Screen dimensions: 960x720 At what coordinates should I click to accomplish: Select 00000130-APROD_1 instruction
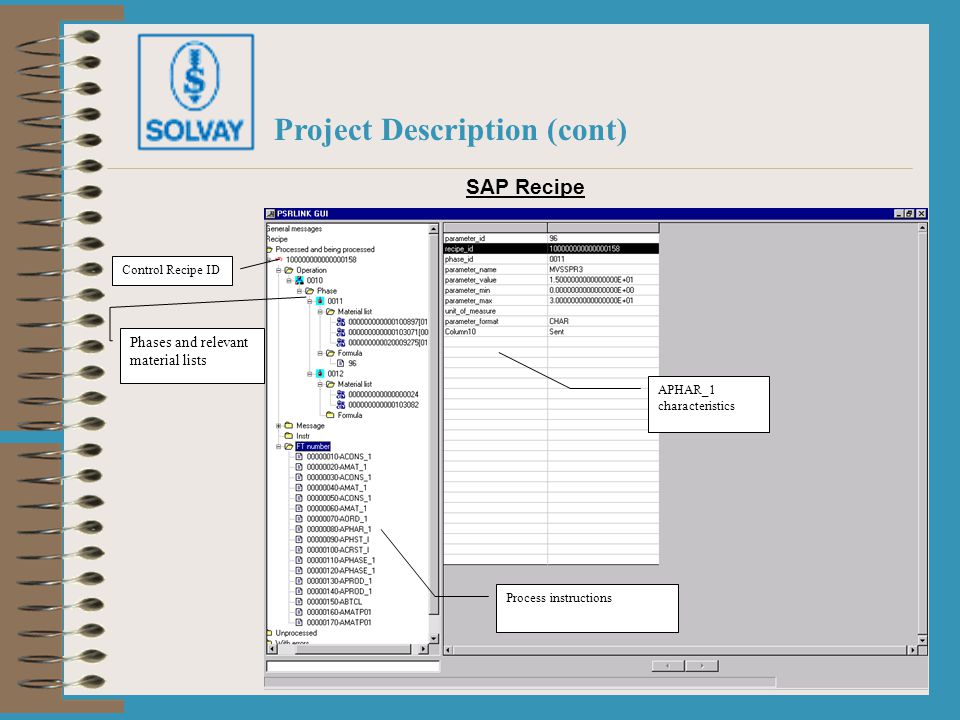click(x=339, y=581)
